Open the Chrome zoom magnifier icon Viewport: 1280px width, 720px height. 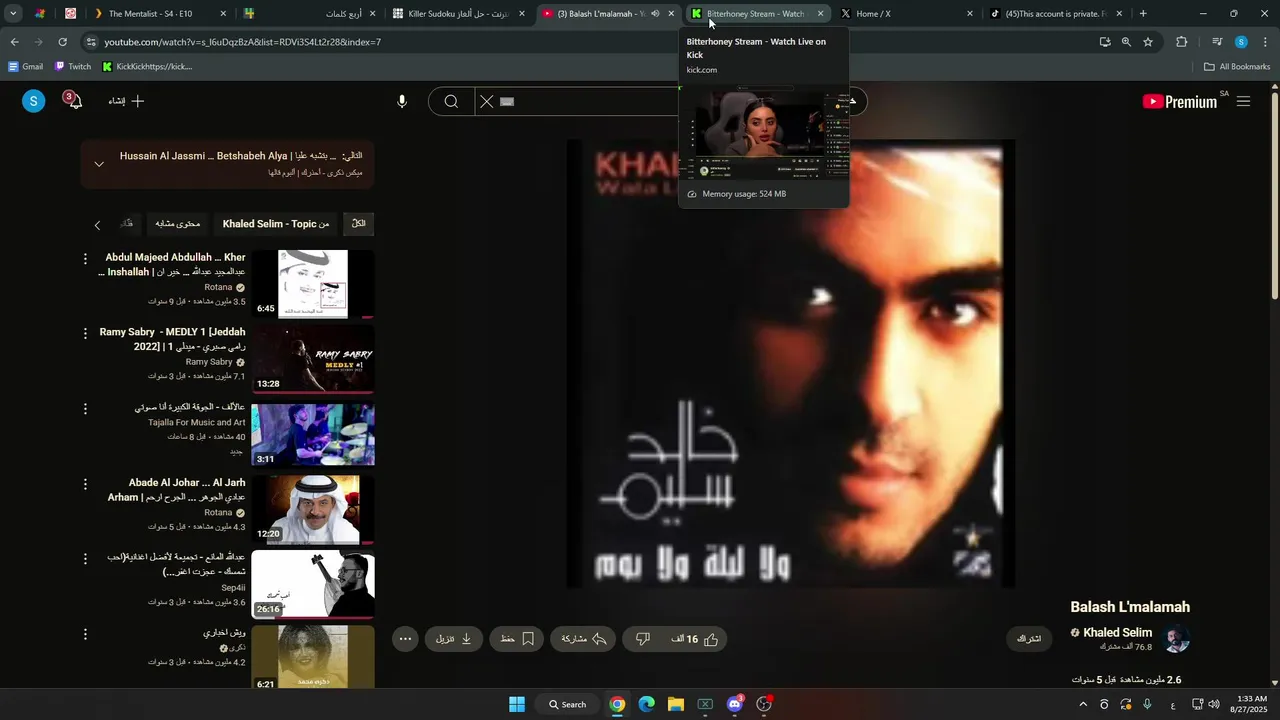coord(1126,42)
